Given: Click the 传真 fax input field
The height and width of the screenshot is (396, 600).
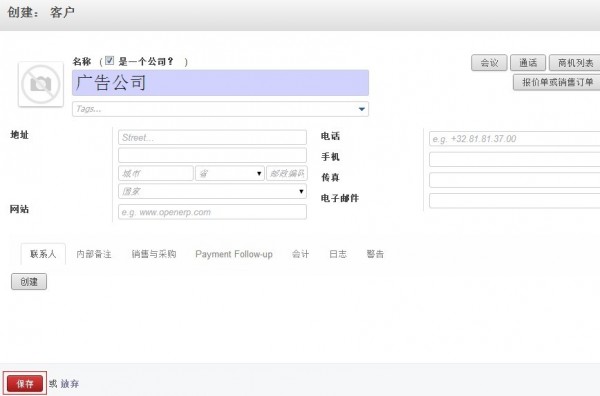Looking at the screenshot, I should [514, 180].
